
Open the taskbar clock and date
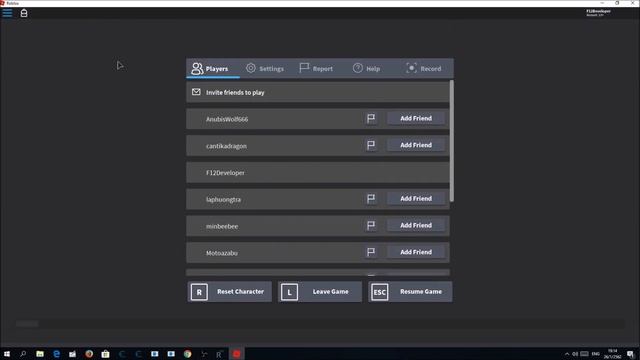click(613, 354)
